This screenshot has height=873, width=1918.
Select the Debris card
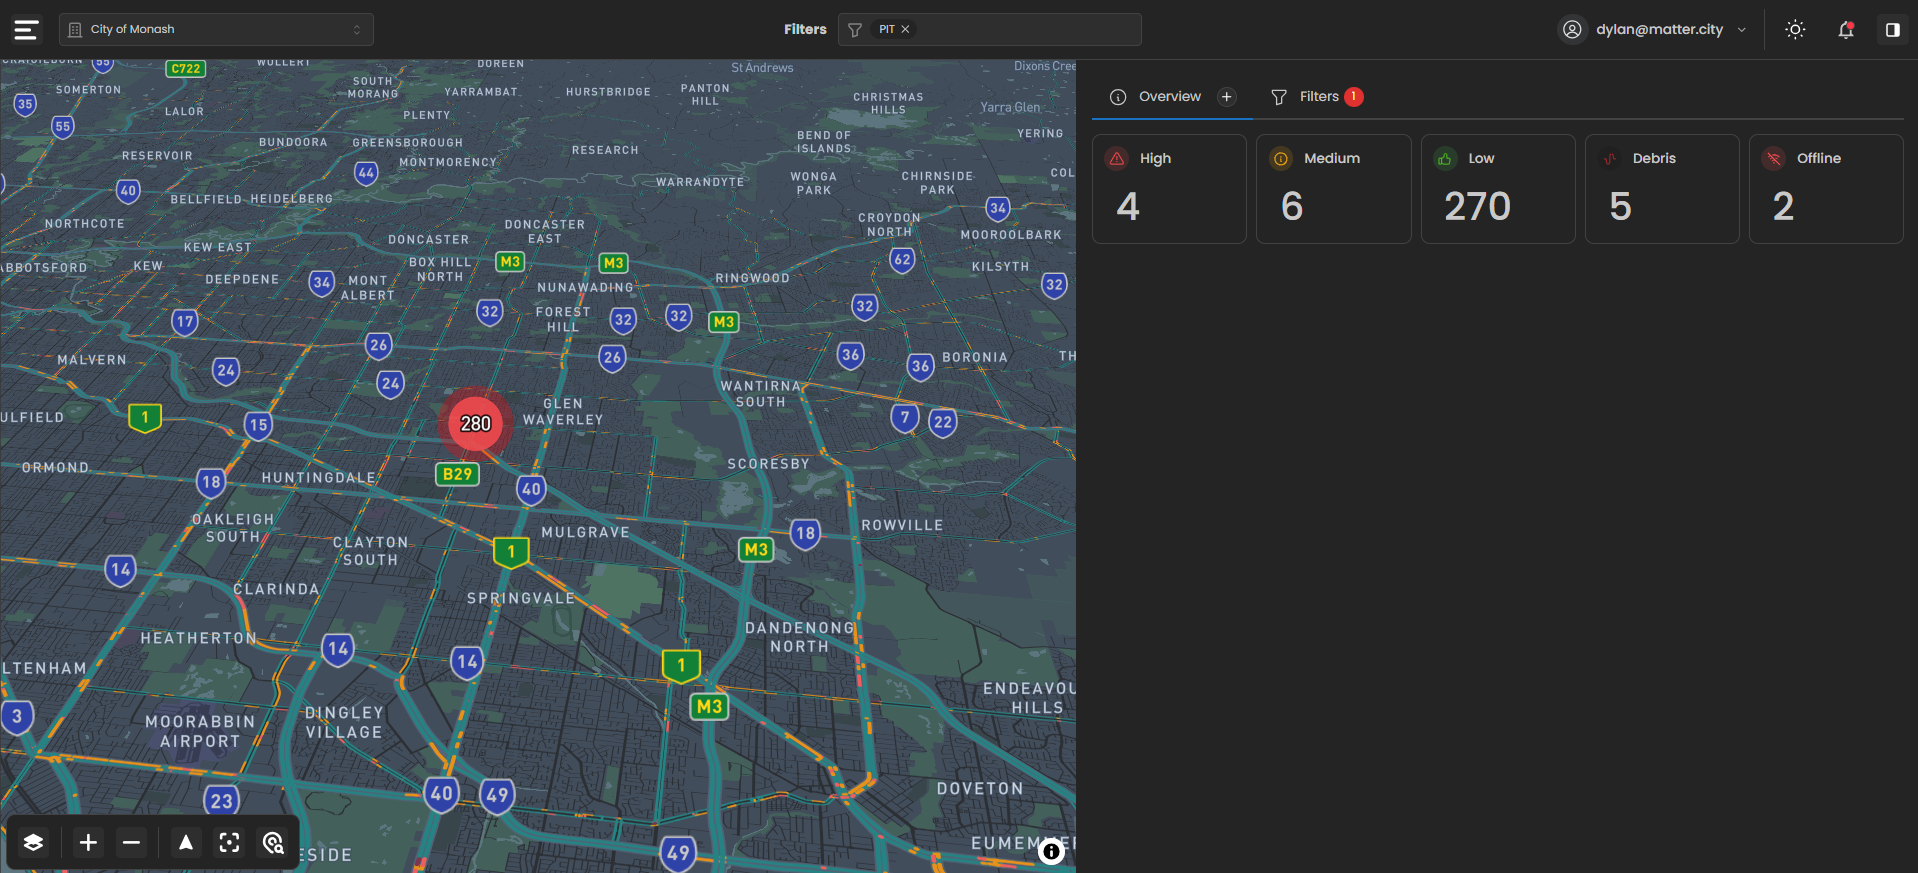[1662, 189]
